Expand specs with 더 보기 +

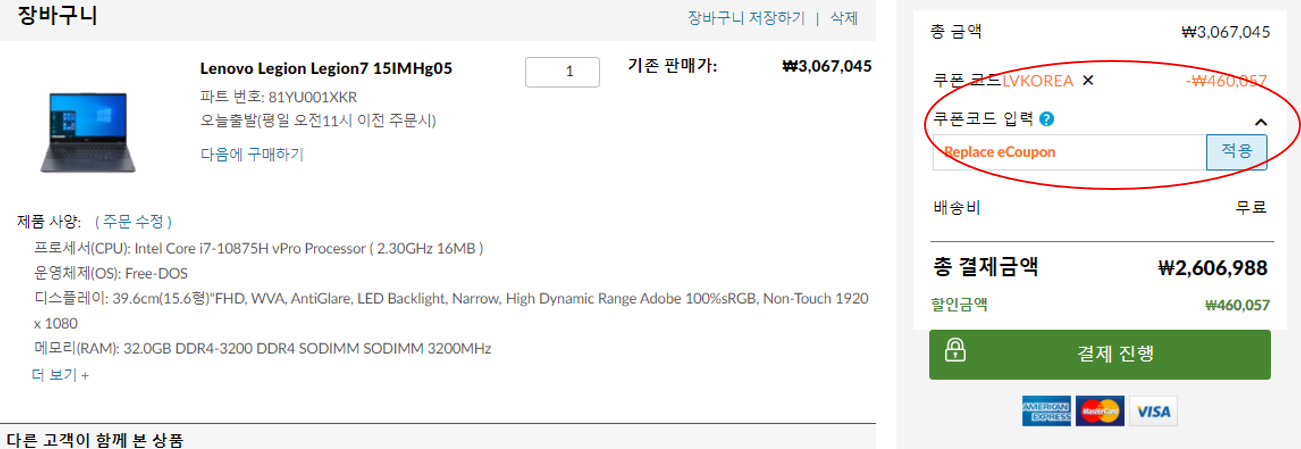(61, 375)
